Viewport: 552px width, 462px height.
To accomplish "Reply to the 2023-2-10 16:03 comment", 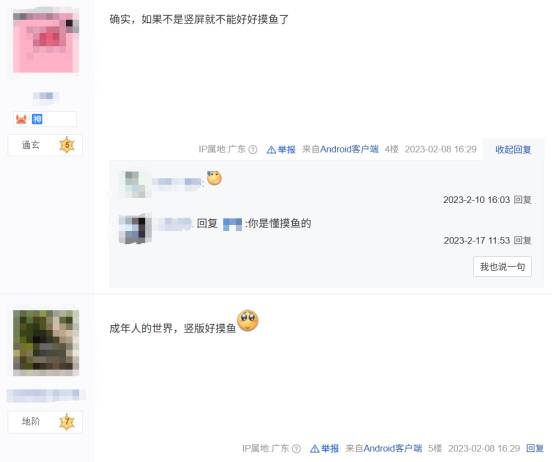I will coord(522,200).
